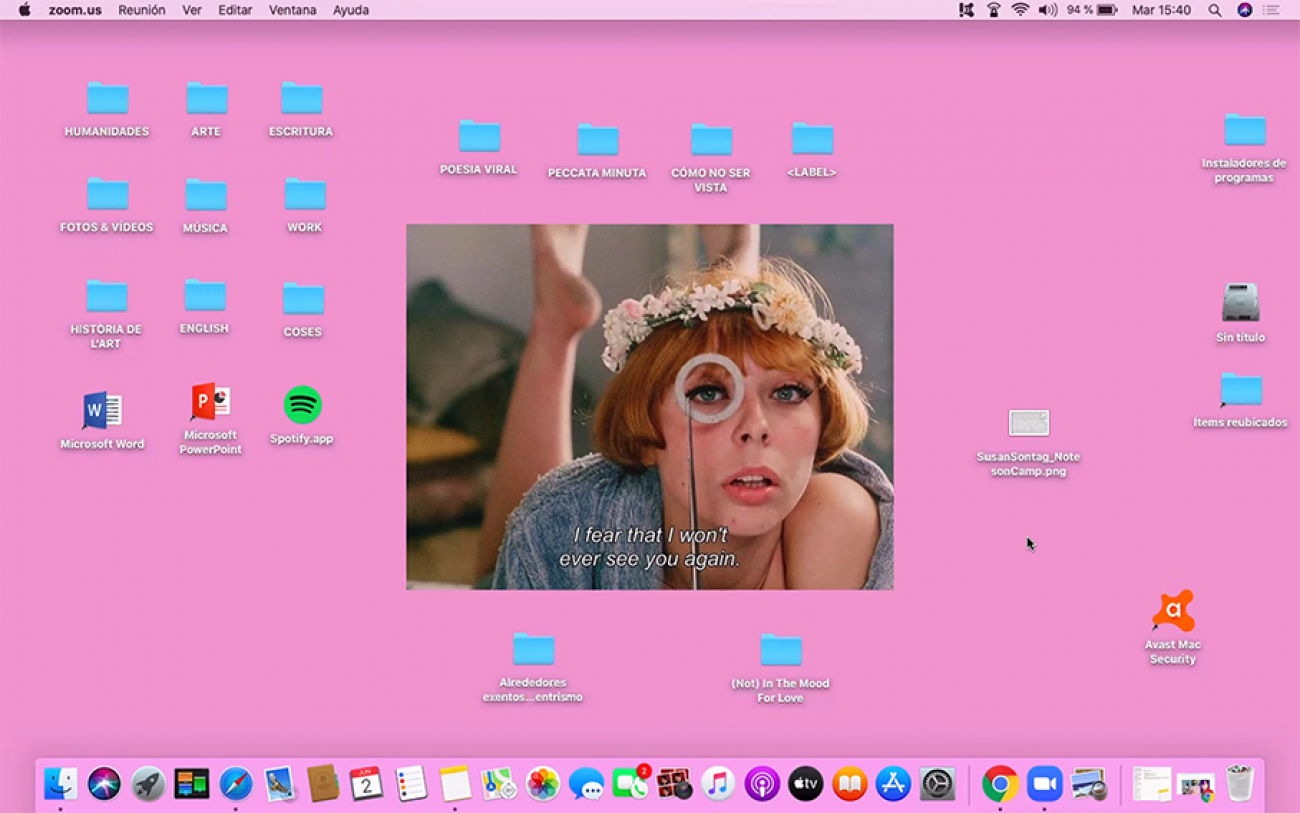Select the PECCATA MINUTA folder
Viewport: 1300px width, 813px height.
click(597, 150)
